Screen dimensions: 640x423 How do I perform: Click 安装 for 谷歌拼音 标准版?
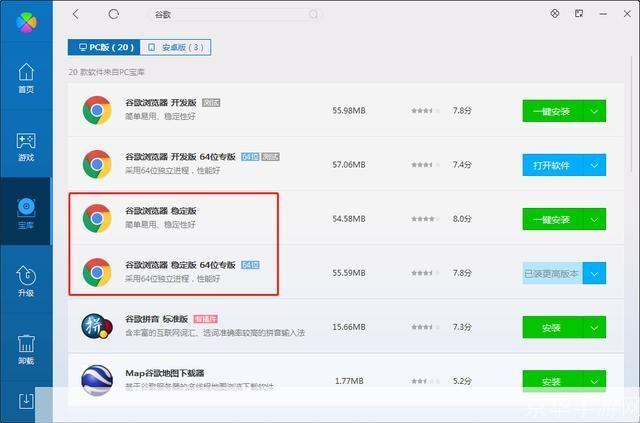(553, 327)
